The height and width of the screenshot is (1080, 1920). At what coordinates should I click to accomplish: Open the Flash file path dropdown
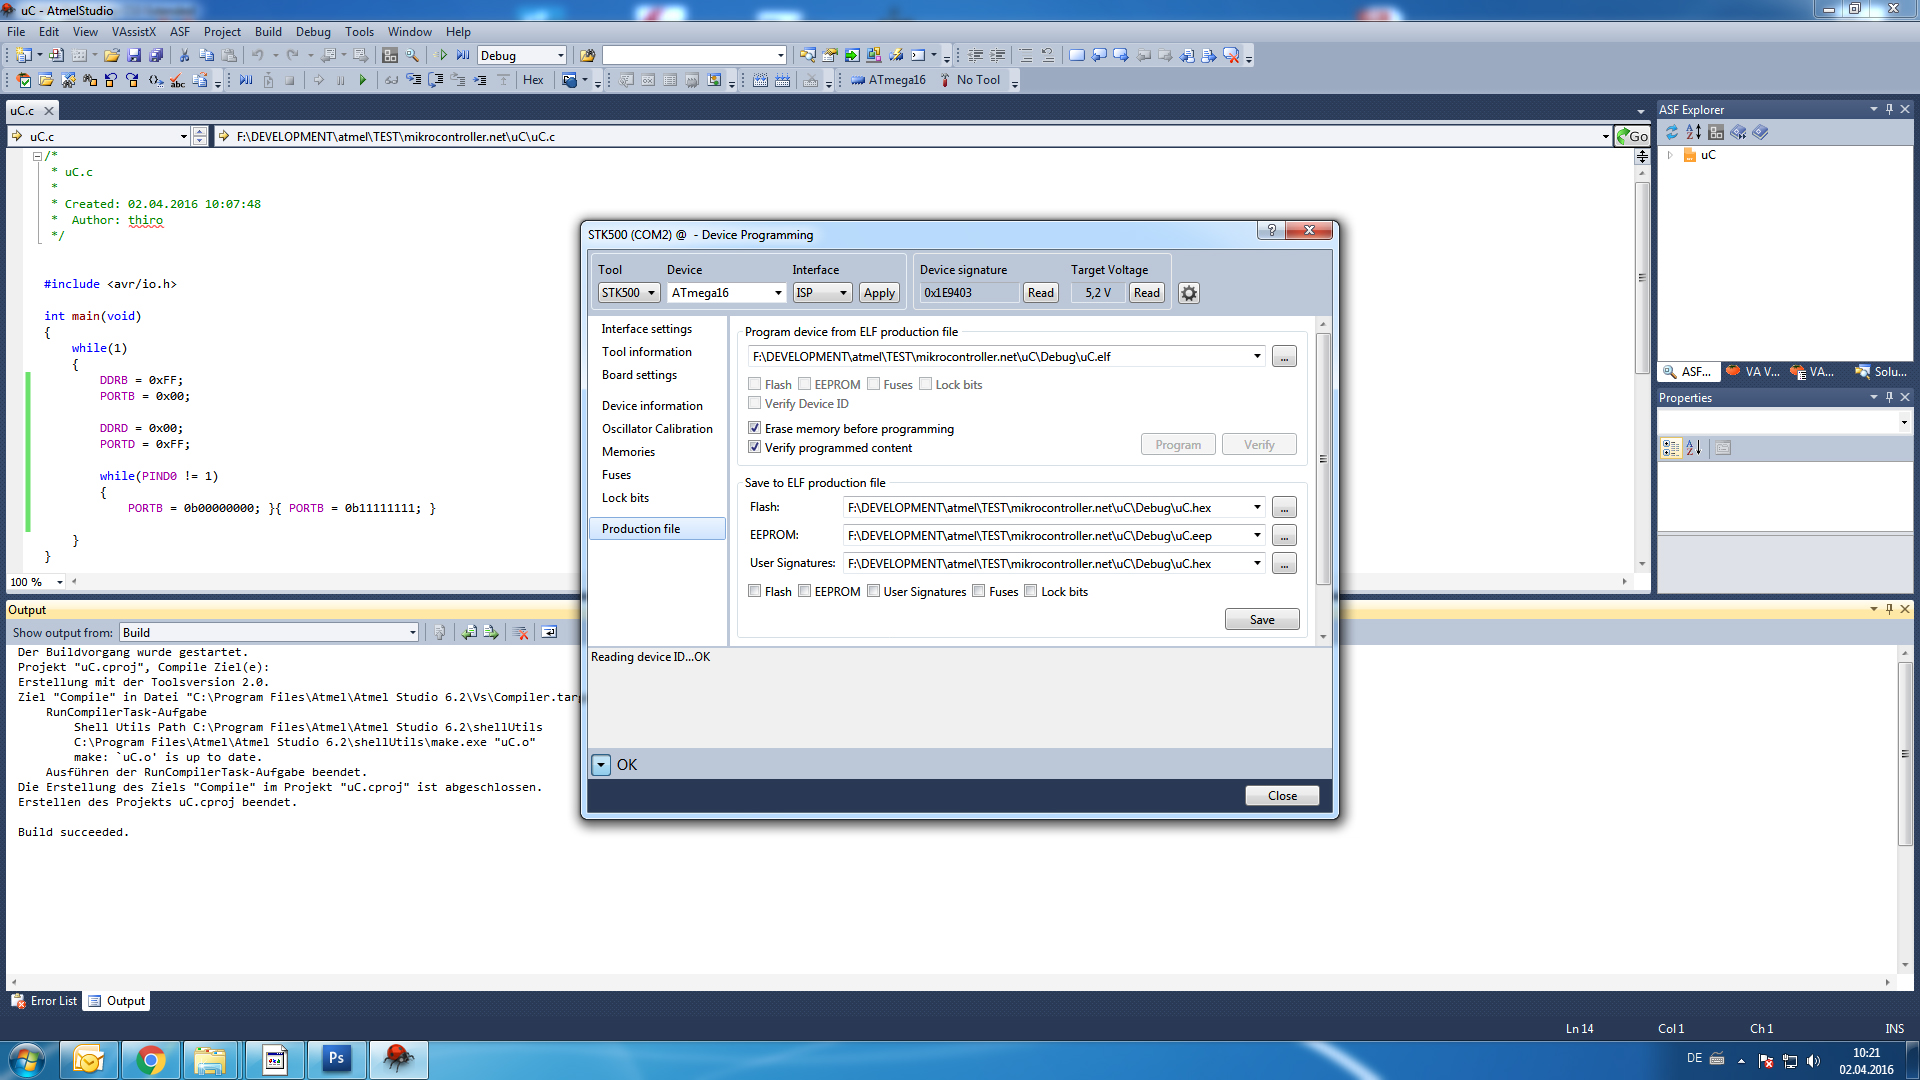tap(1257, 507)
